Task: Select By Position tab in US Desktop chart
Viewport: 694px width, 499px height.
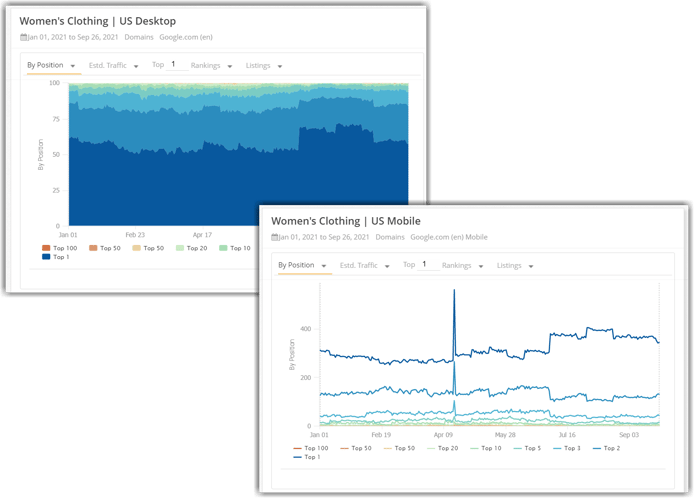Action: (48, 66)
